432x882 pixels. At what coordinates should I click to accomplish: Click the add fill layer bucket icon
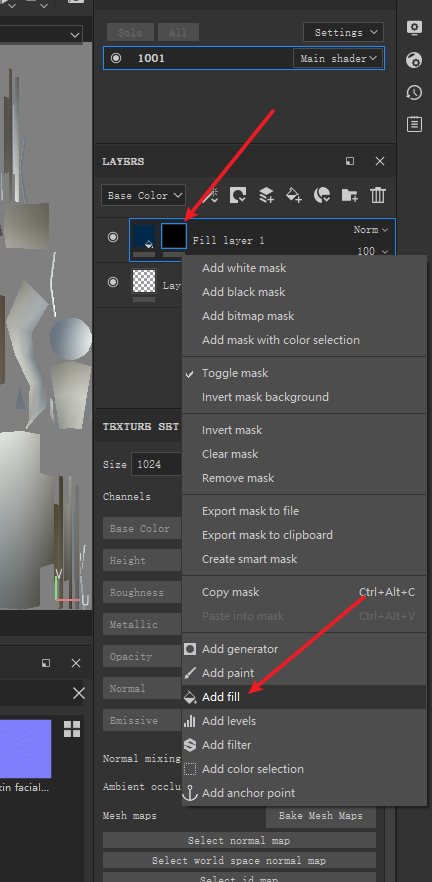click(x=294, y=195)
